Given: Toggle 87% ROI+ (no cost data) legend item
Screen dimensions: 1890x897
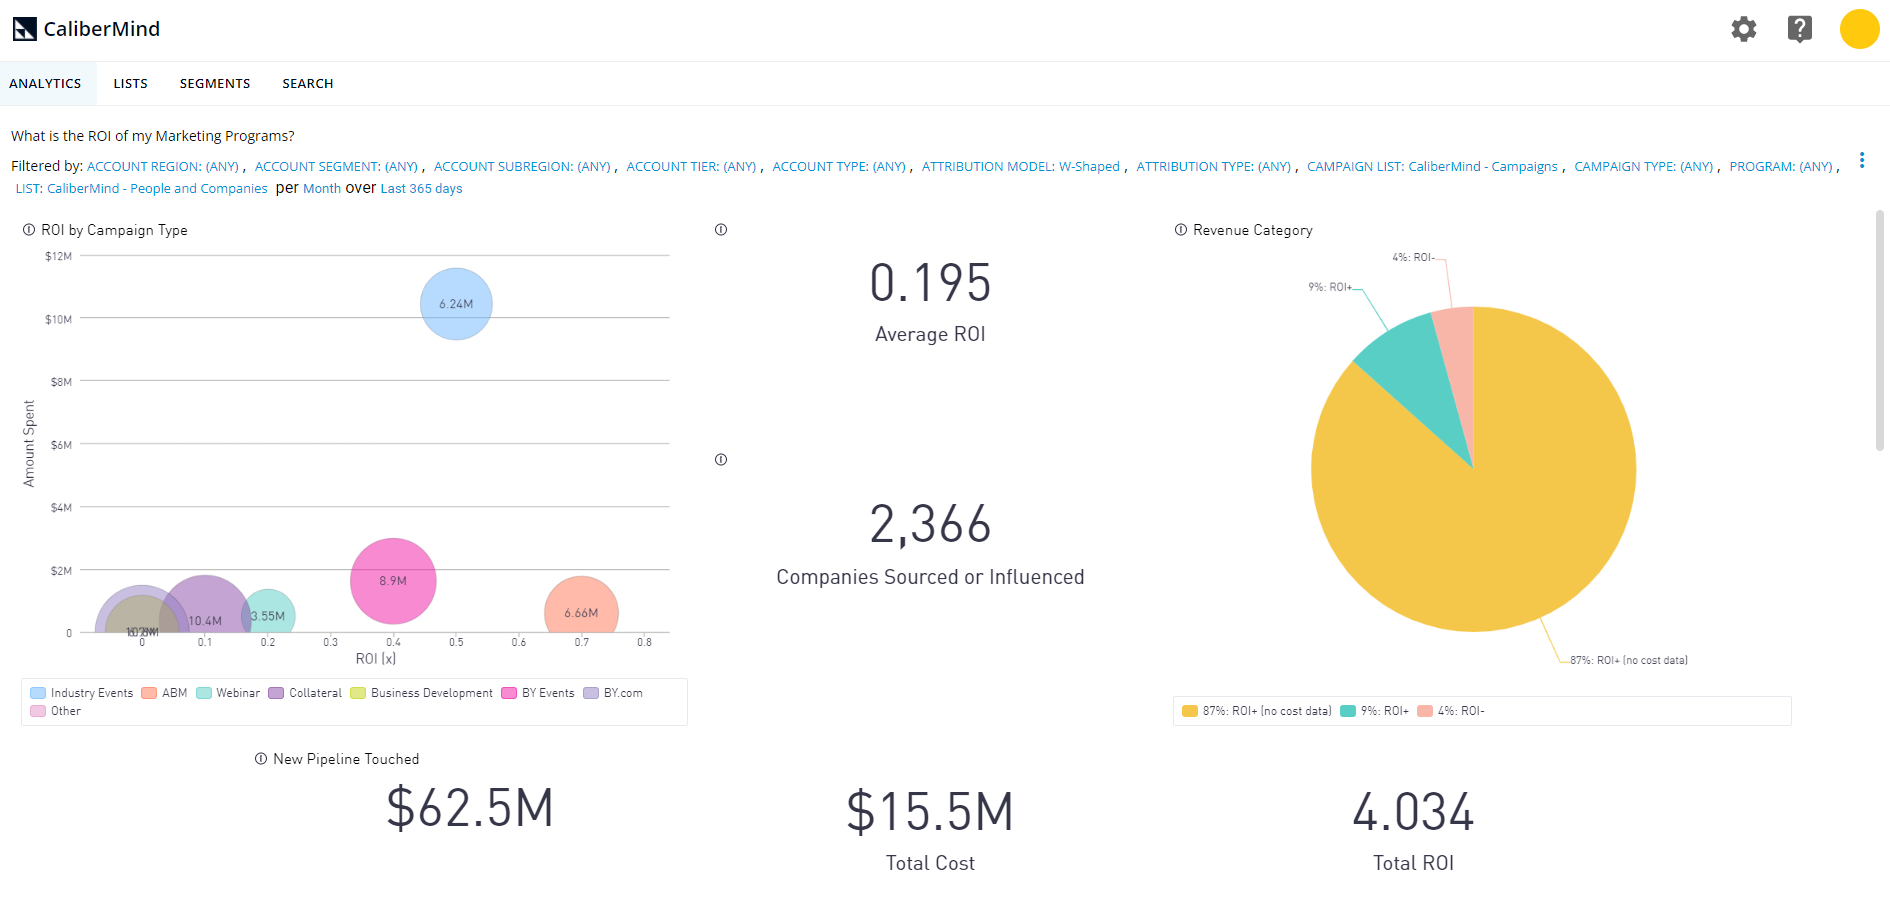Looking at the screenshot, I should point(1257,711).
